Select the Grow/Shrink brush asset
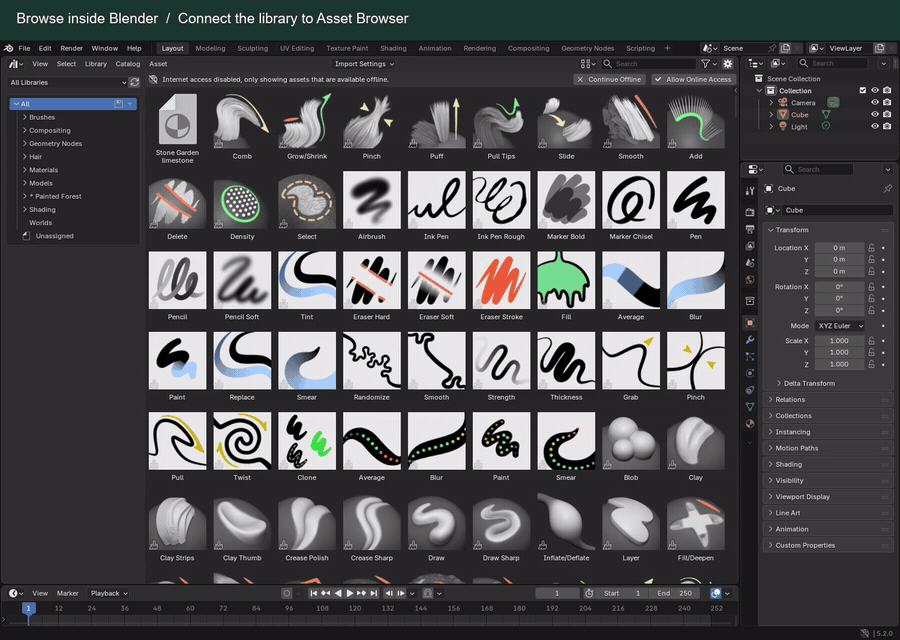900x640 pixels. 307,127
